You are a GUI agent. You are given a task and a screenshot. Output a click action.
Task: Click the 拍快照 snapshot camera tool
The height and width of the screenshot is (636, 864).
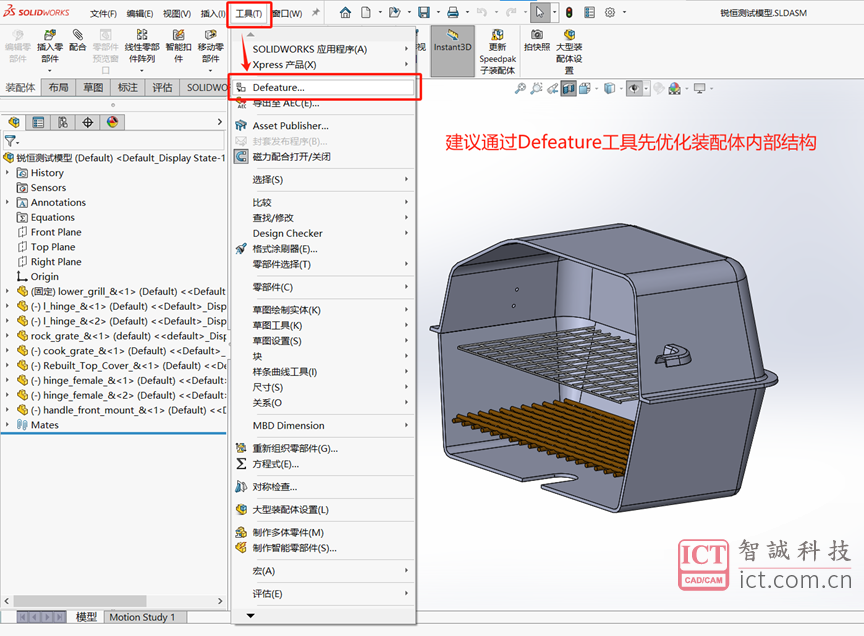[x=537, y=40]
